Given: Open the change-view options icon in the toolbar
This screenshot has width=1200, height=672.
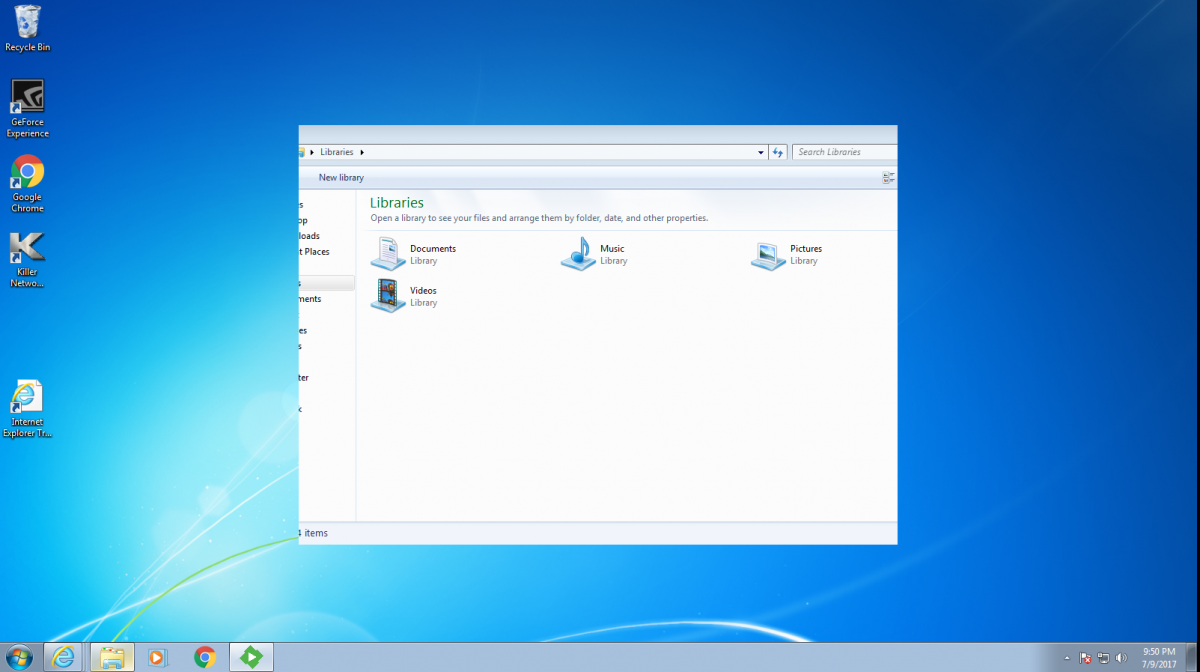Looking at the screenshot, I should [x=888, y=177].
